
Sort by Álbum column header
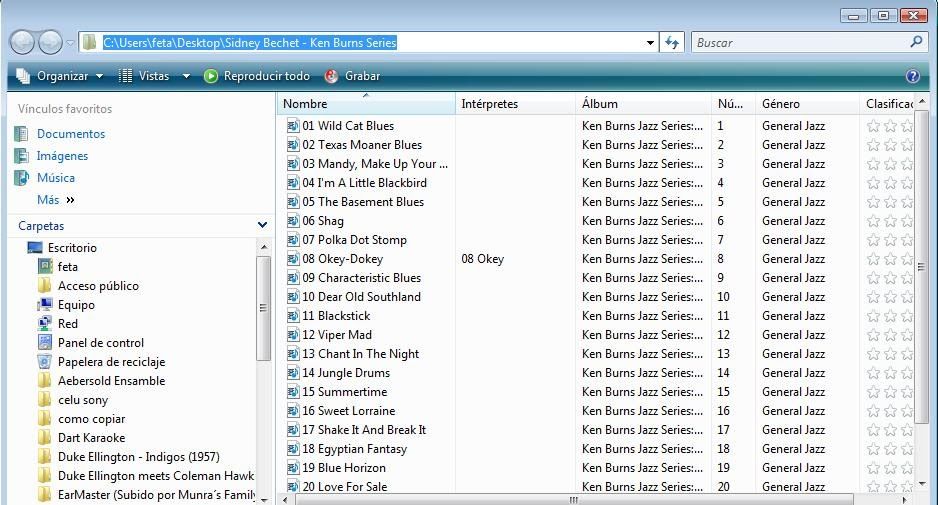click(x=644, y=104)
